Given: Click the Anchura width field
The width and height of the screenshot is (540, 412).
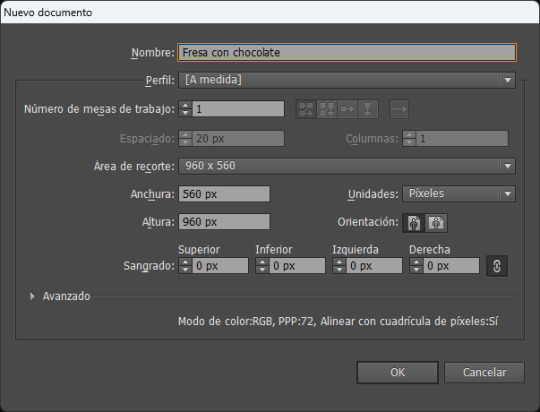Looking at the screenshot, I should tap(224, 194).
